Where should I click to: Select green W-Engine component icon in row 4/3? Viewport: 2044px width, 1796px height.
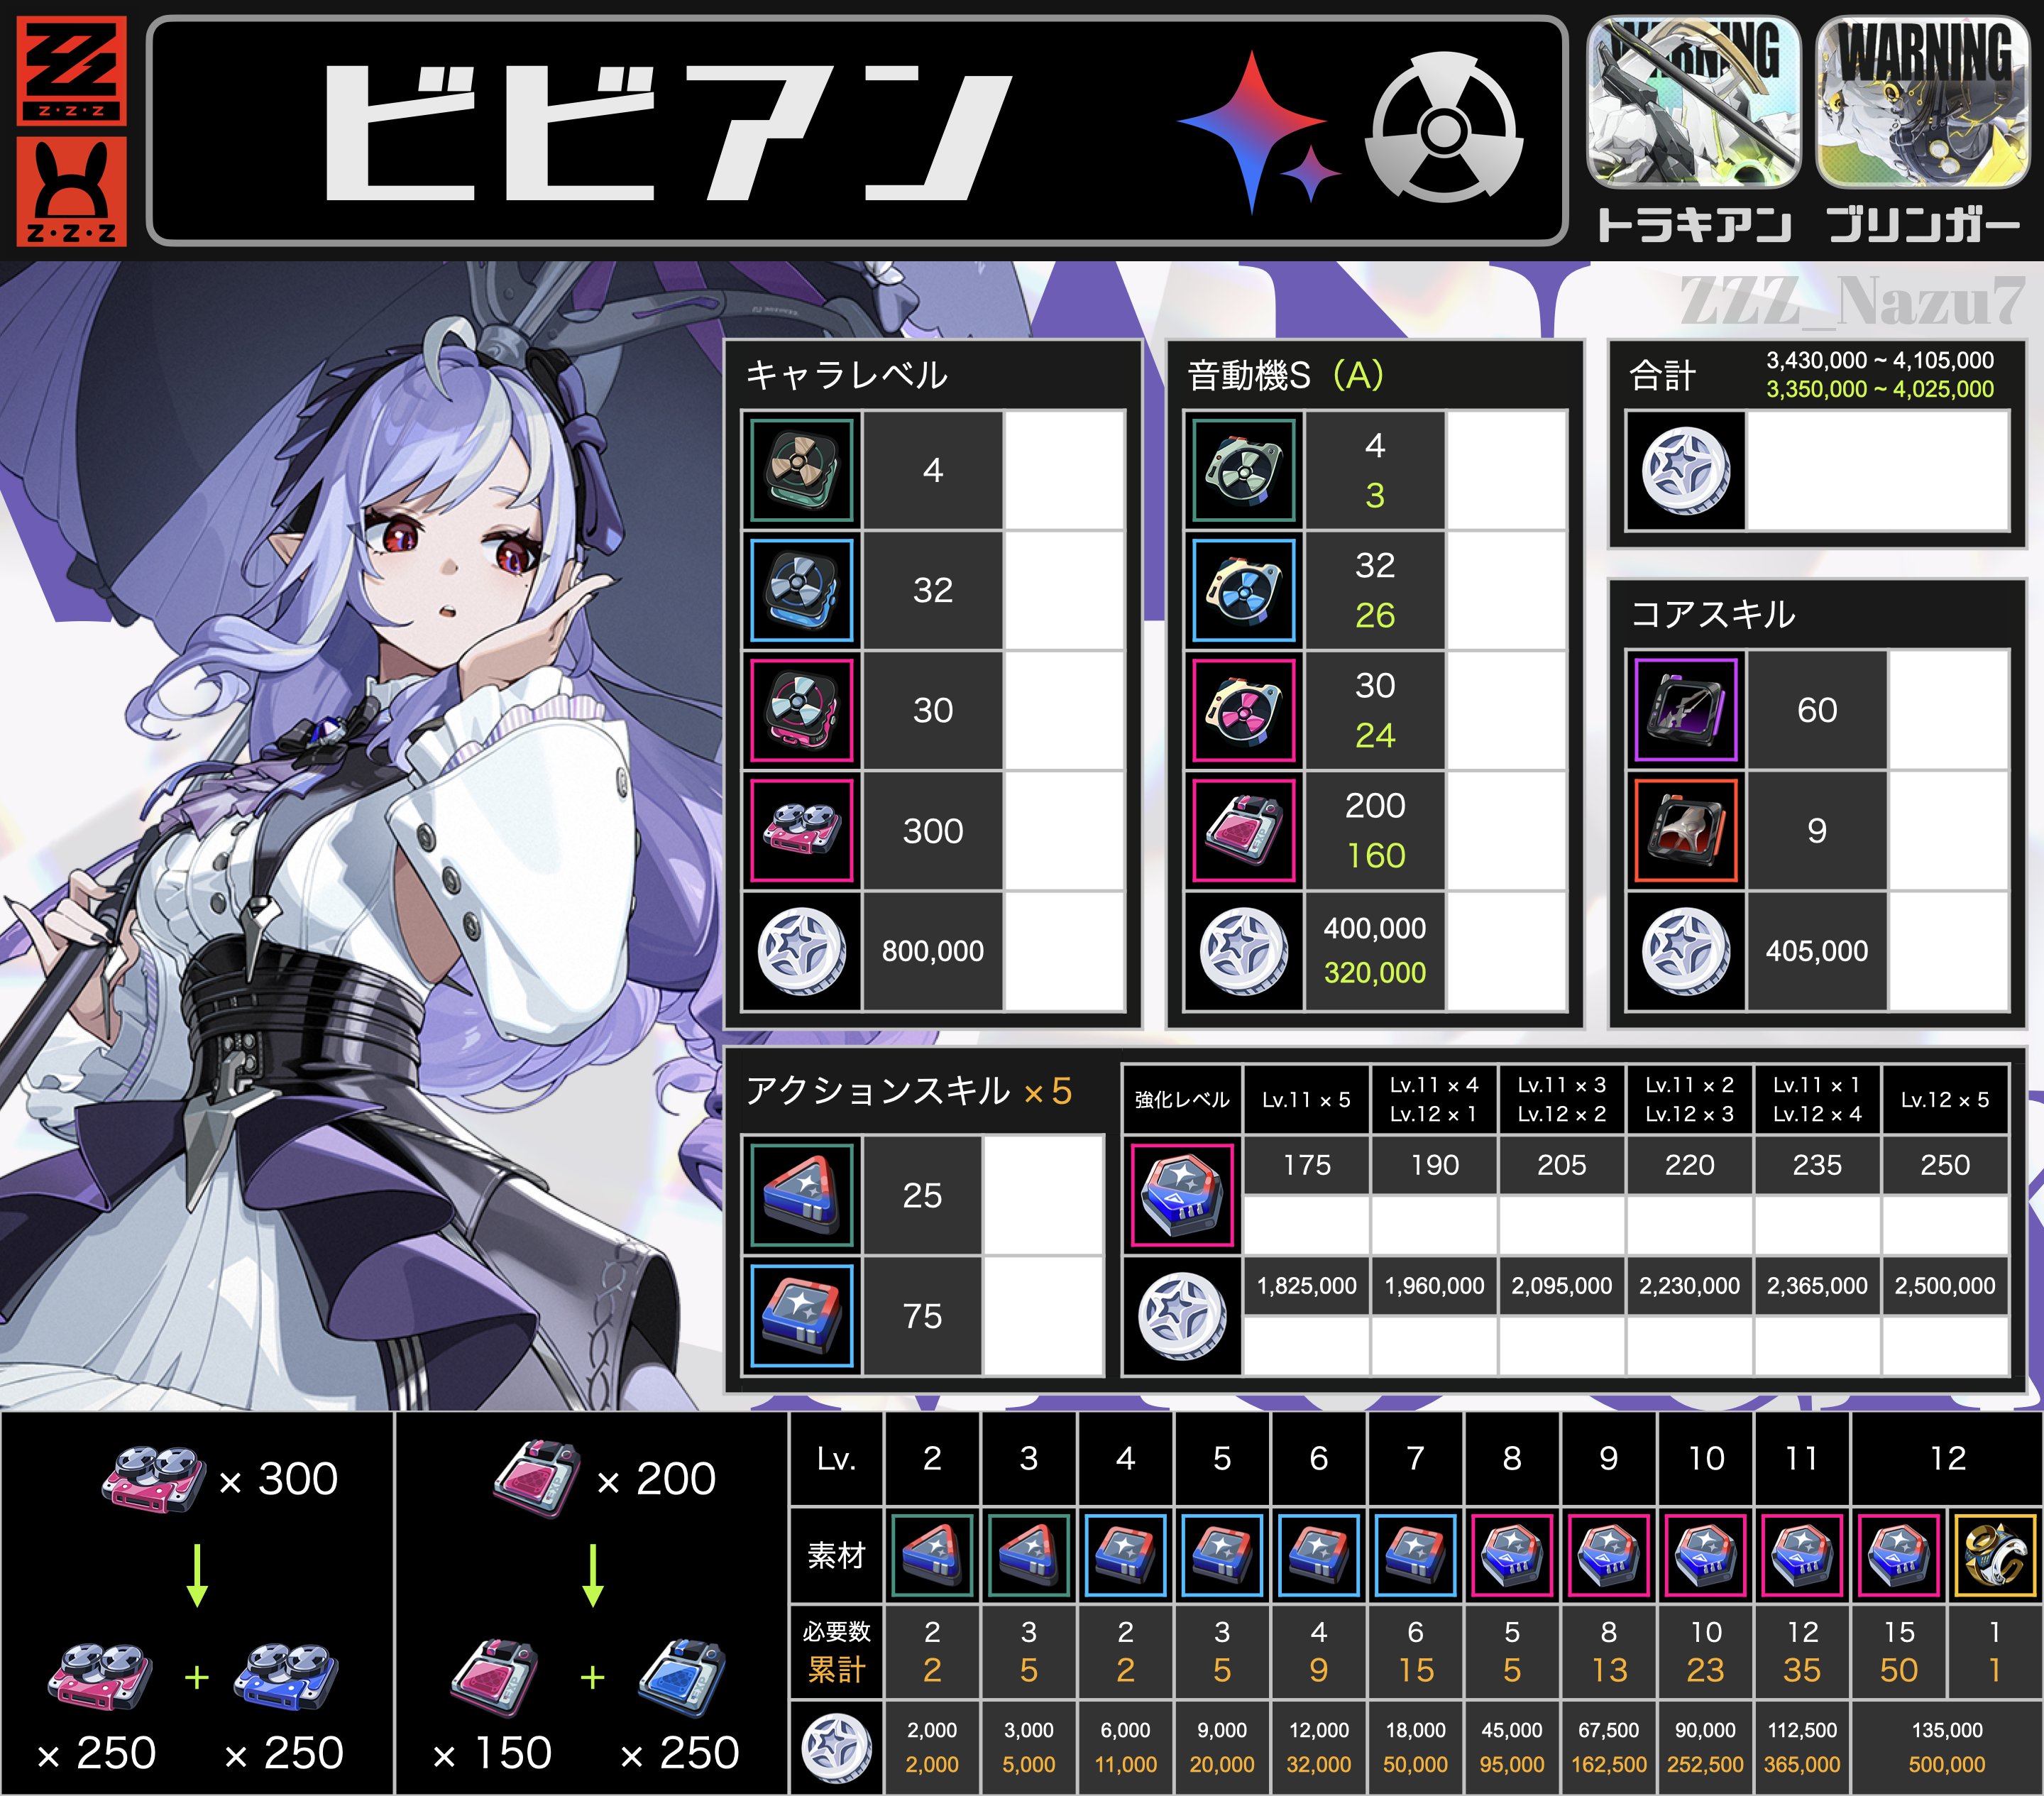[1243, 470]
